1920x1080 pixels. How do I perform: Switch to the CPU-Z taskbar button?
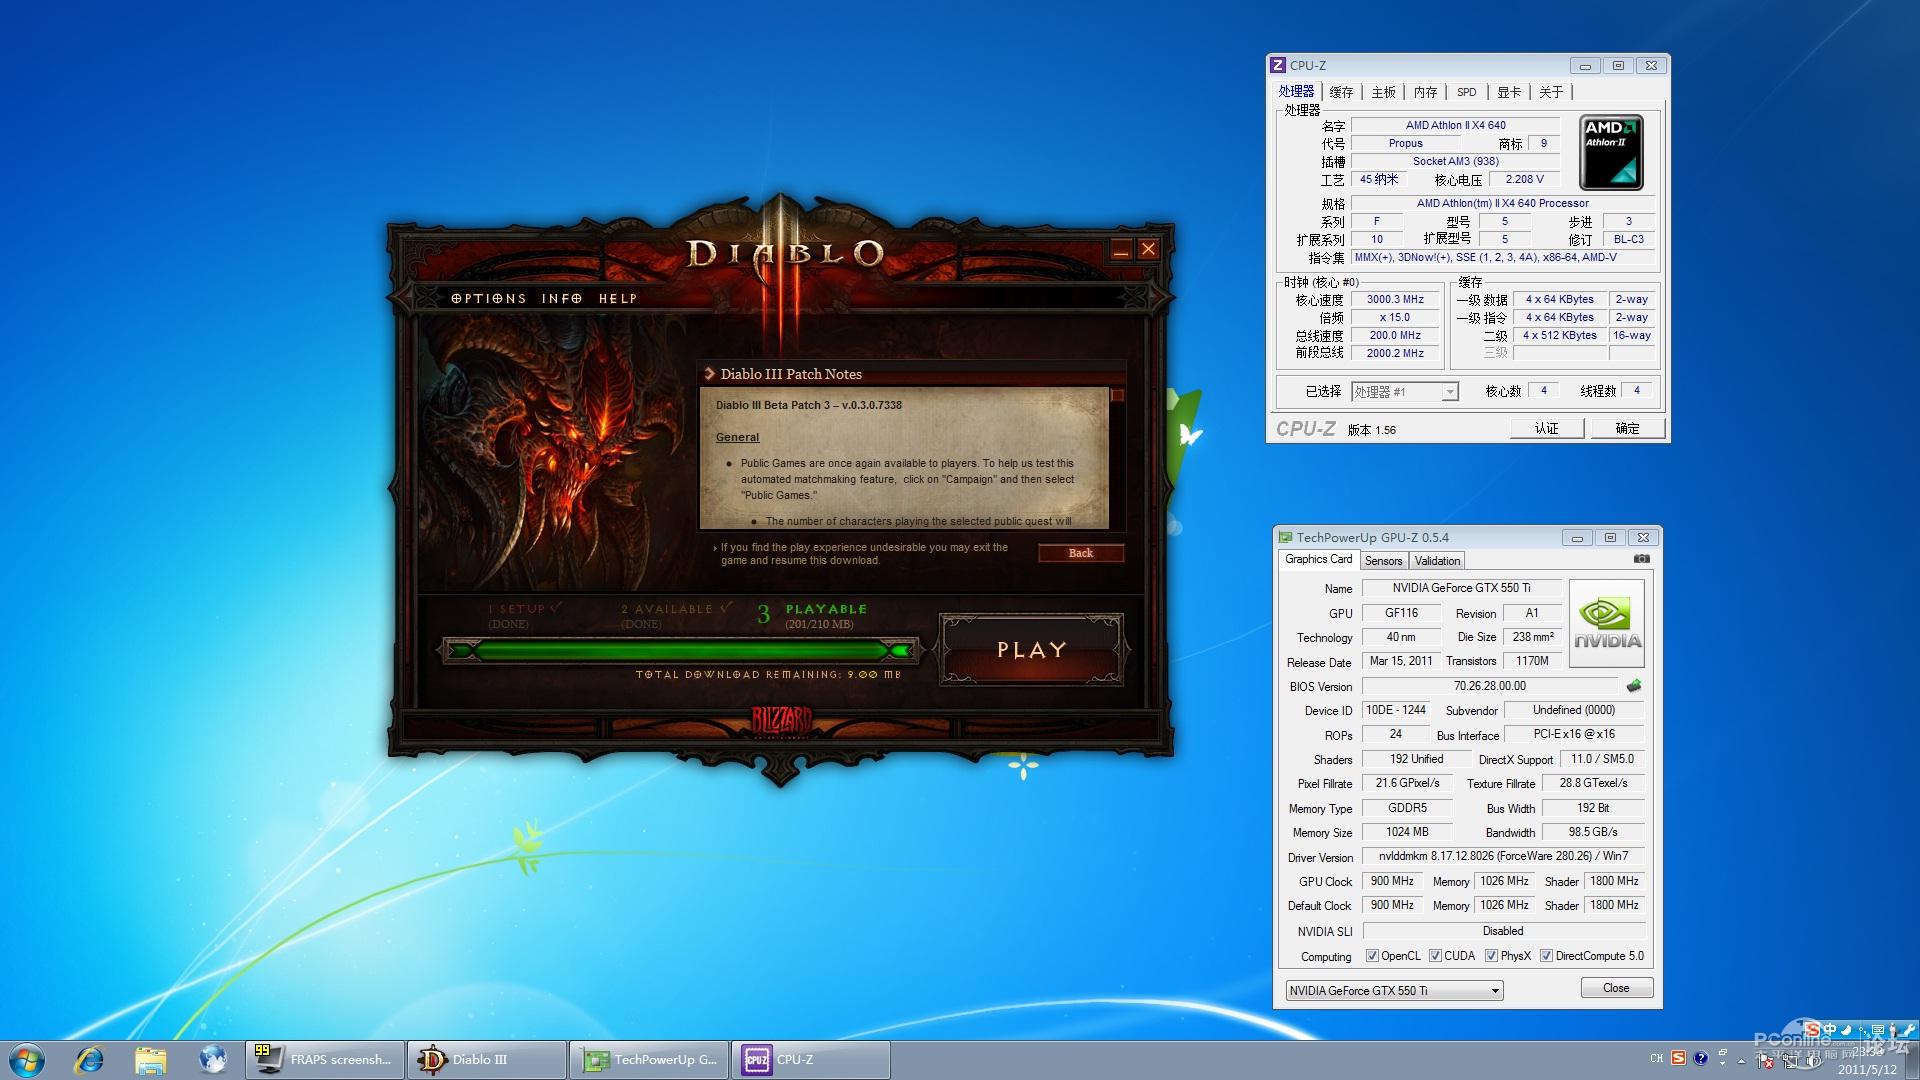[x=811, y=1059]
